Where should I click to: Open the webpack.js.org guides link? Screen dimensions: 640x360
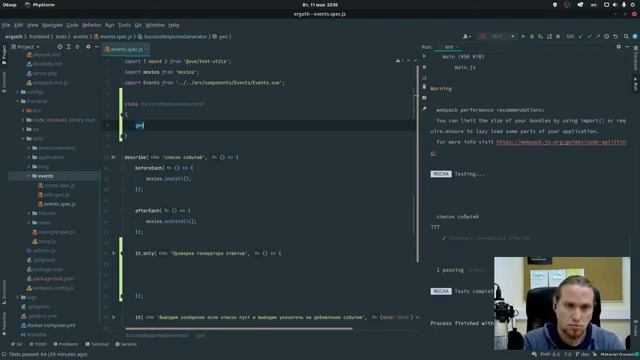pos(561,142)
